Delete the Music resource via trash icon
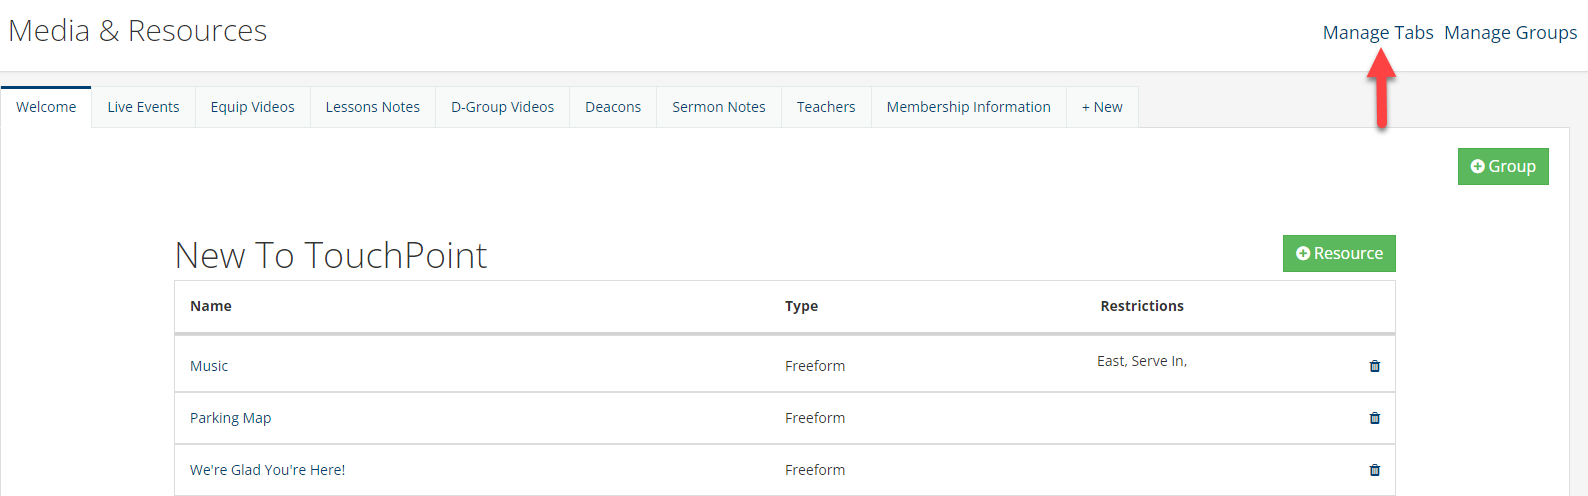Image resolution: width=1588 pixels, height=496 pixels. [x=1375, y=366]
